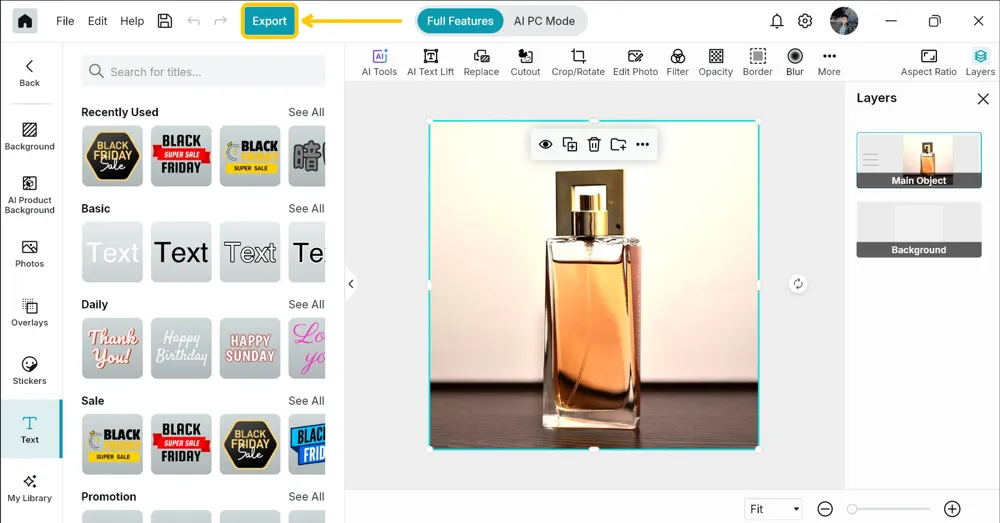Save the project with the disk icon
The width and height of the screenshot is (1000, 523).
tap(165, 21)
